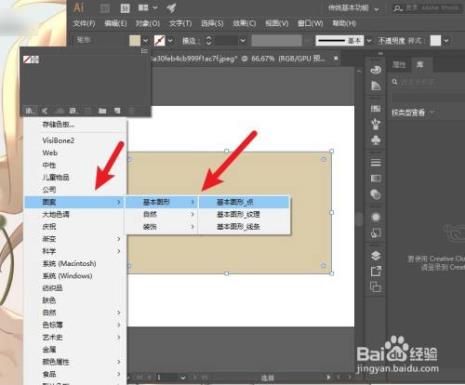Select 基本图形 in the 图案 submenu

pyautogui.click(x=162, y=202)
